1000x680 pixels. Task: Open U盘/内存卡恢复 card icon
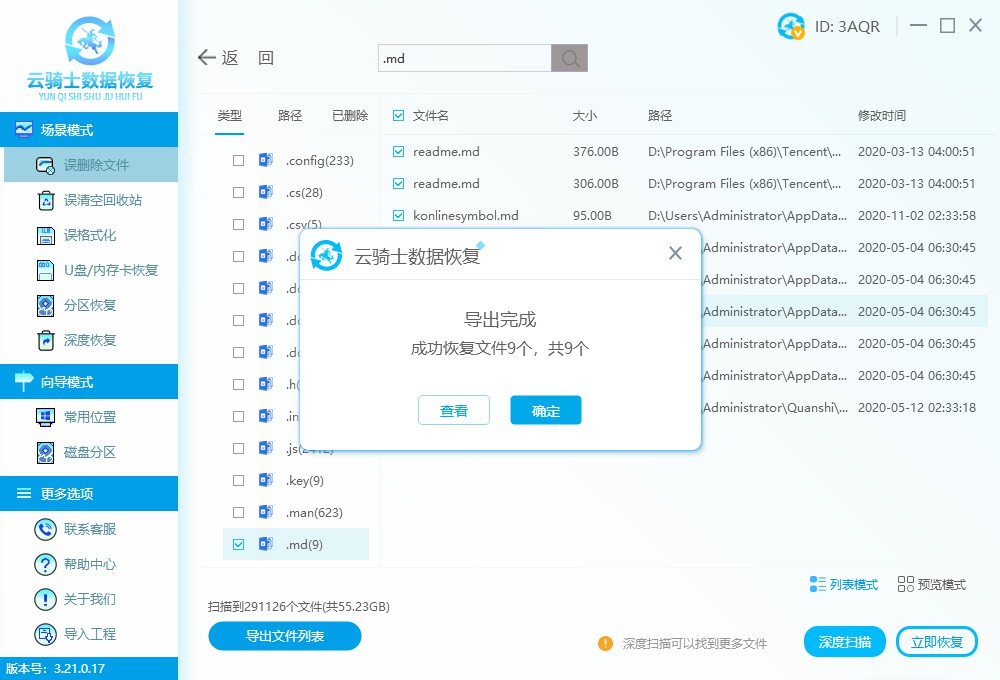(45, 270)
